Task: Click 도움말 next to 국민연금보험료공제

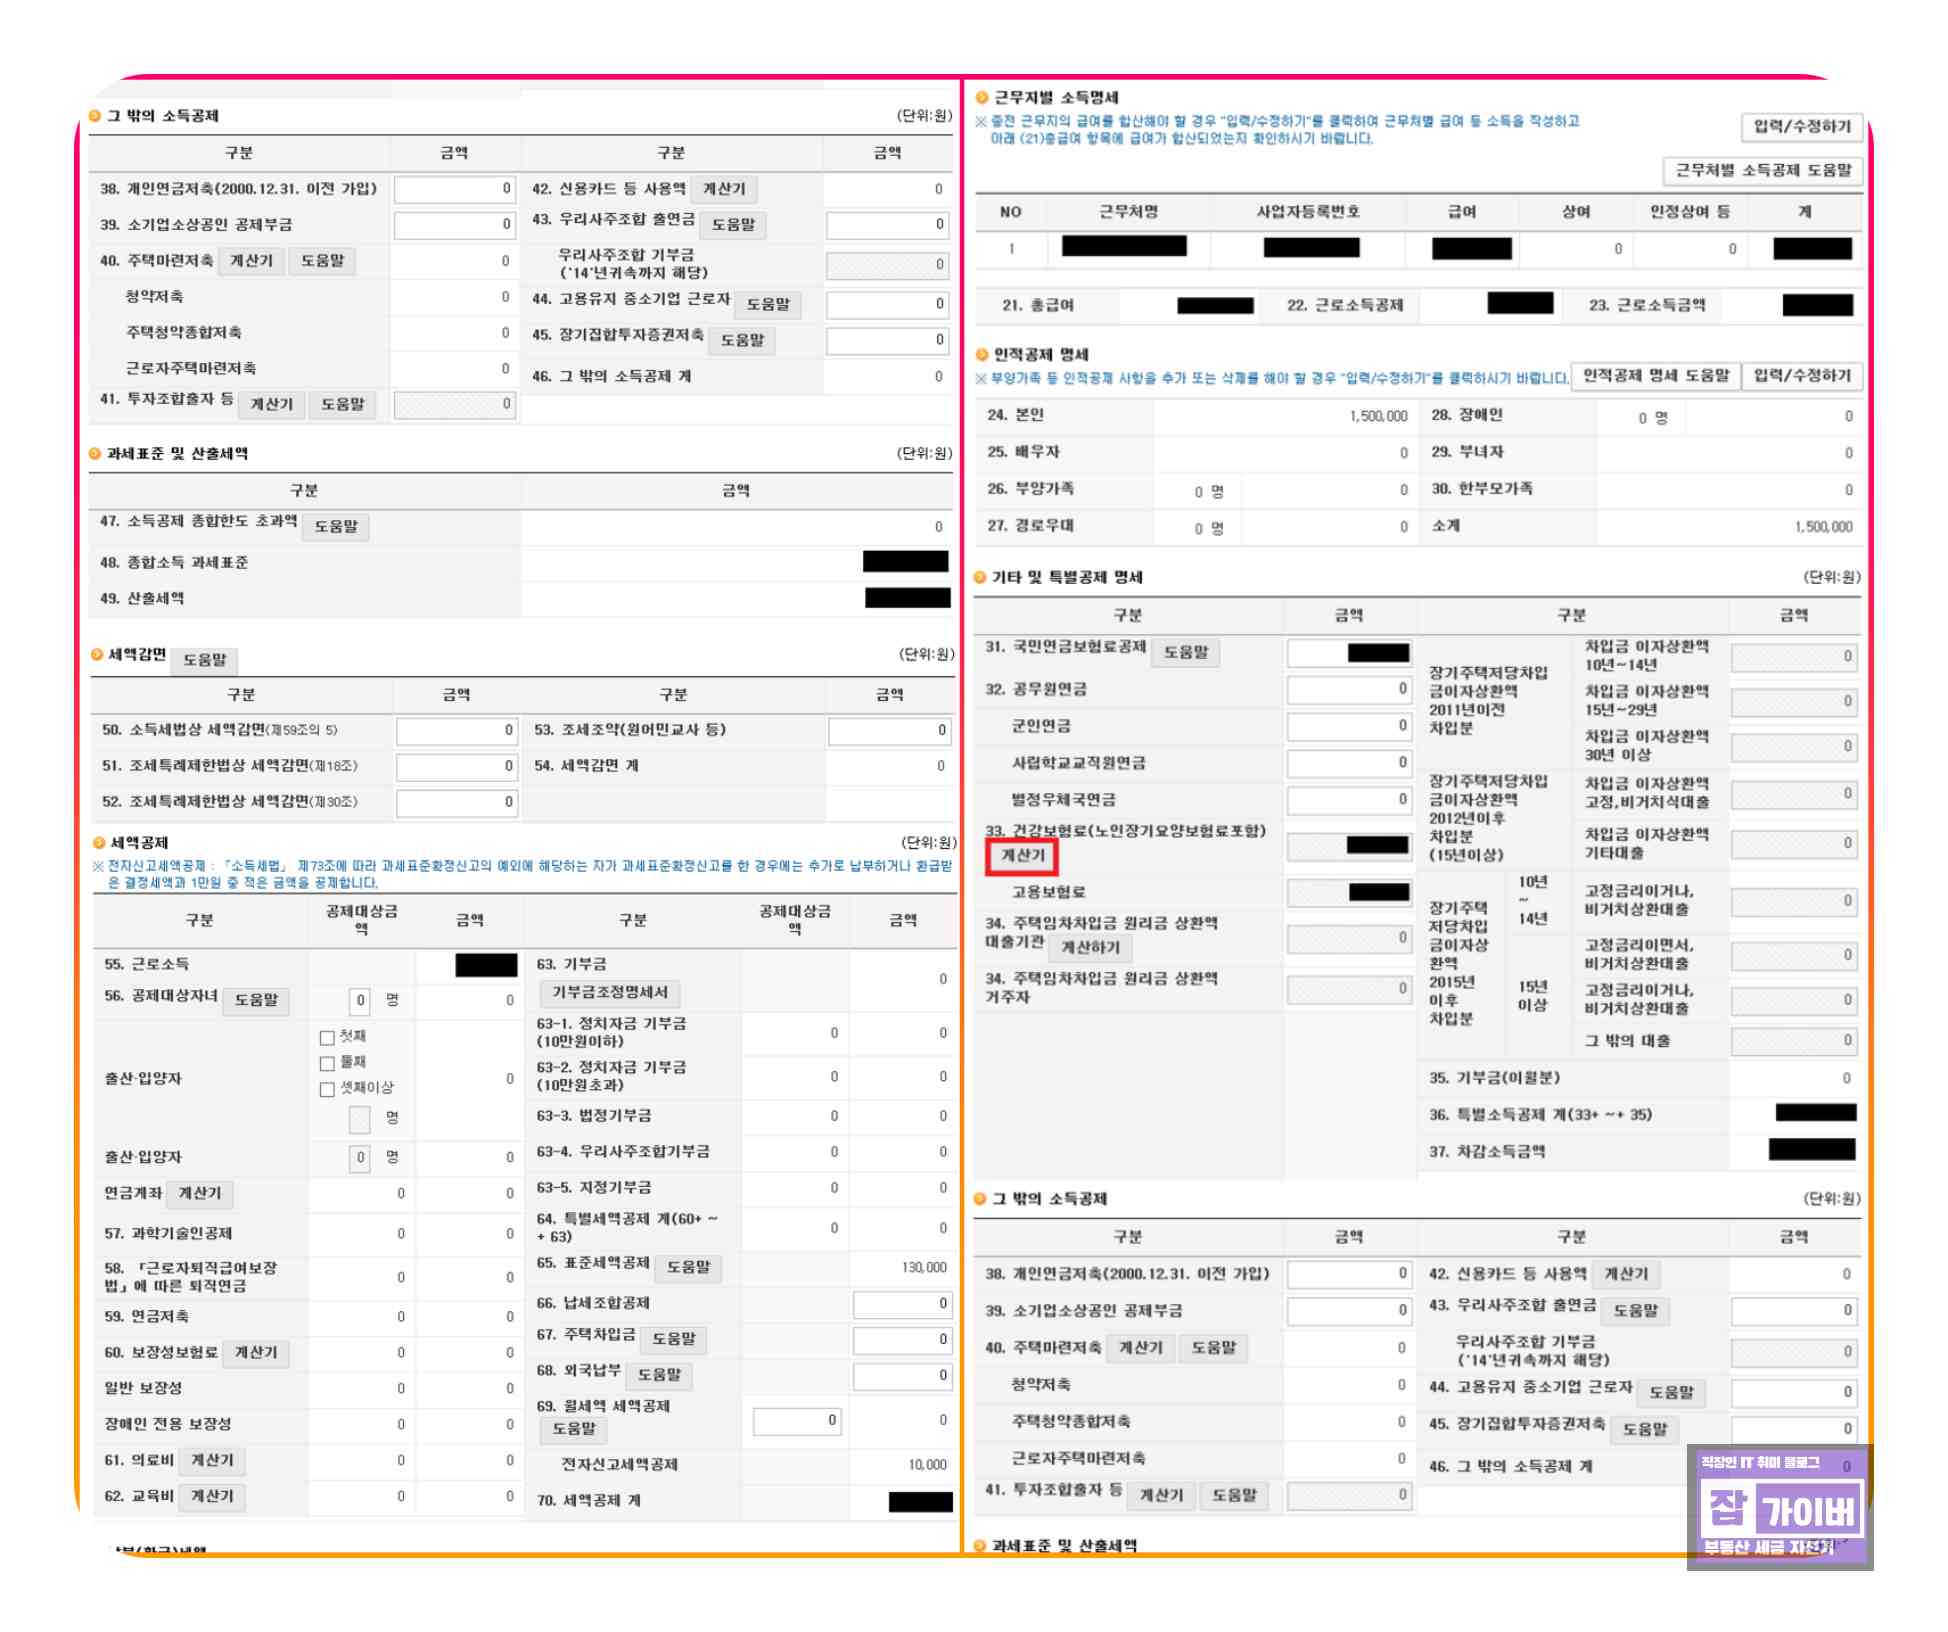Action: [1186, 653]
